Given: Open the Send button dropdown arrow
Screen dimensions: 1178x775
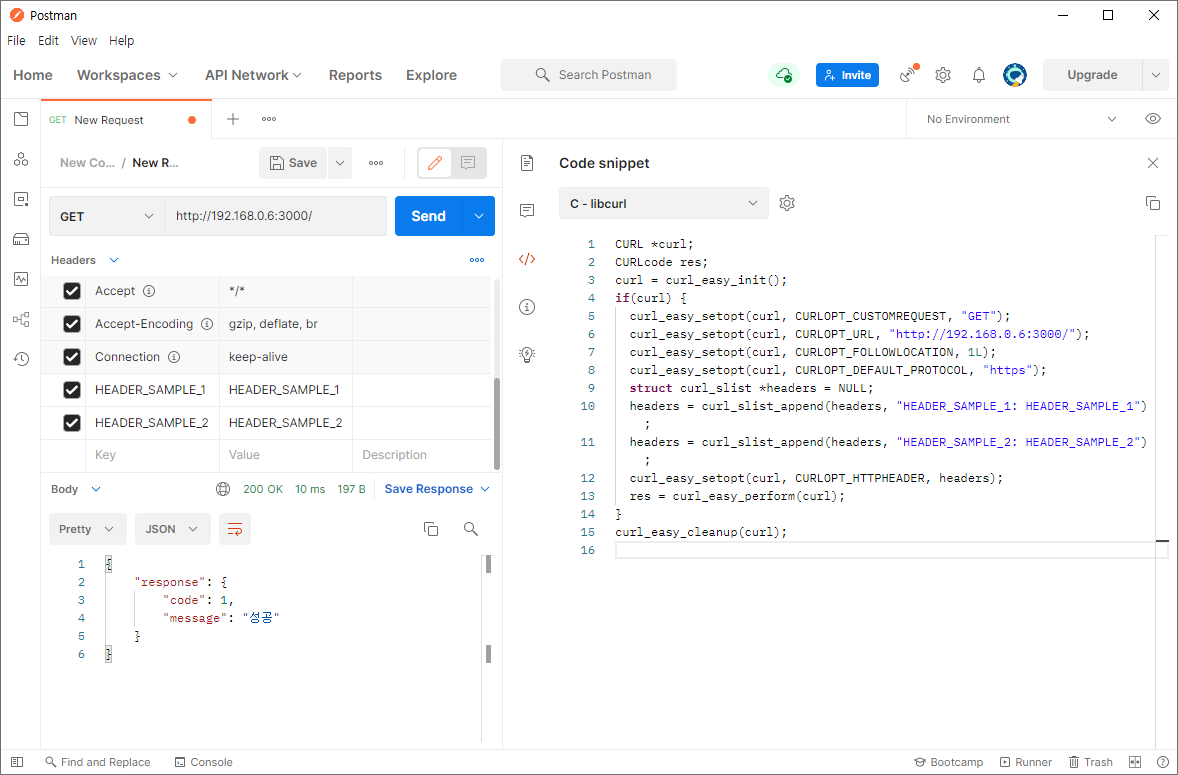Looking at the screenshot, I should pyautogui.click(x=479, y=216).
